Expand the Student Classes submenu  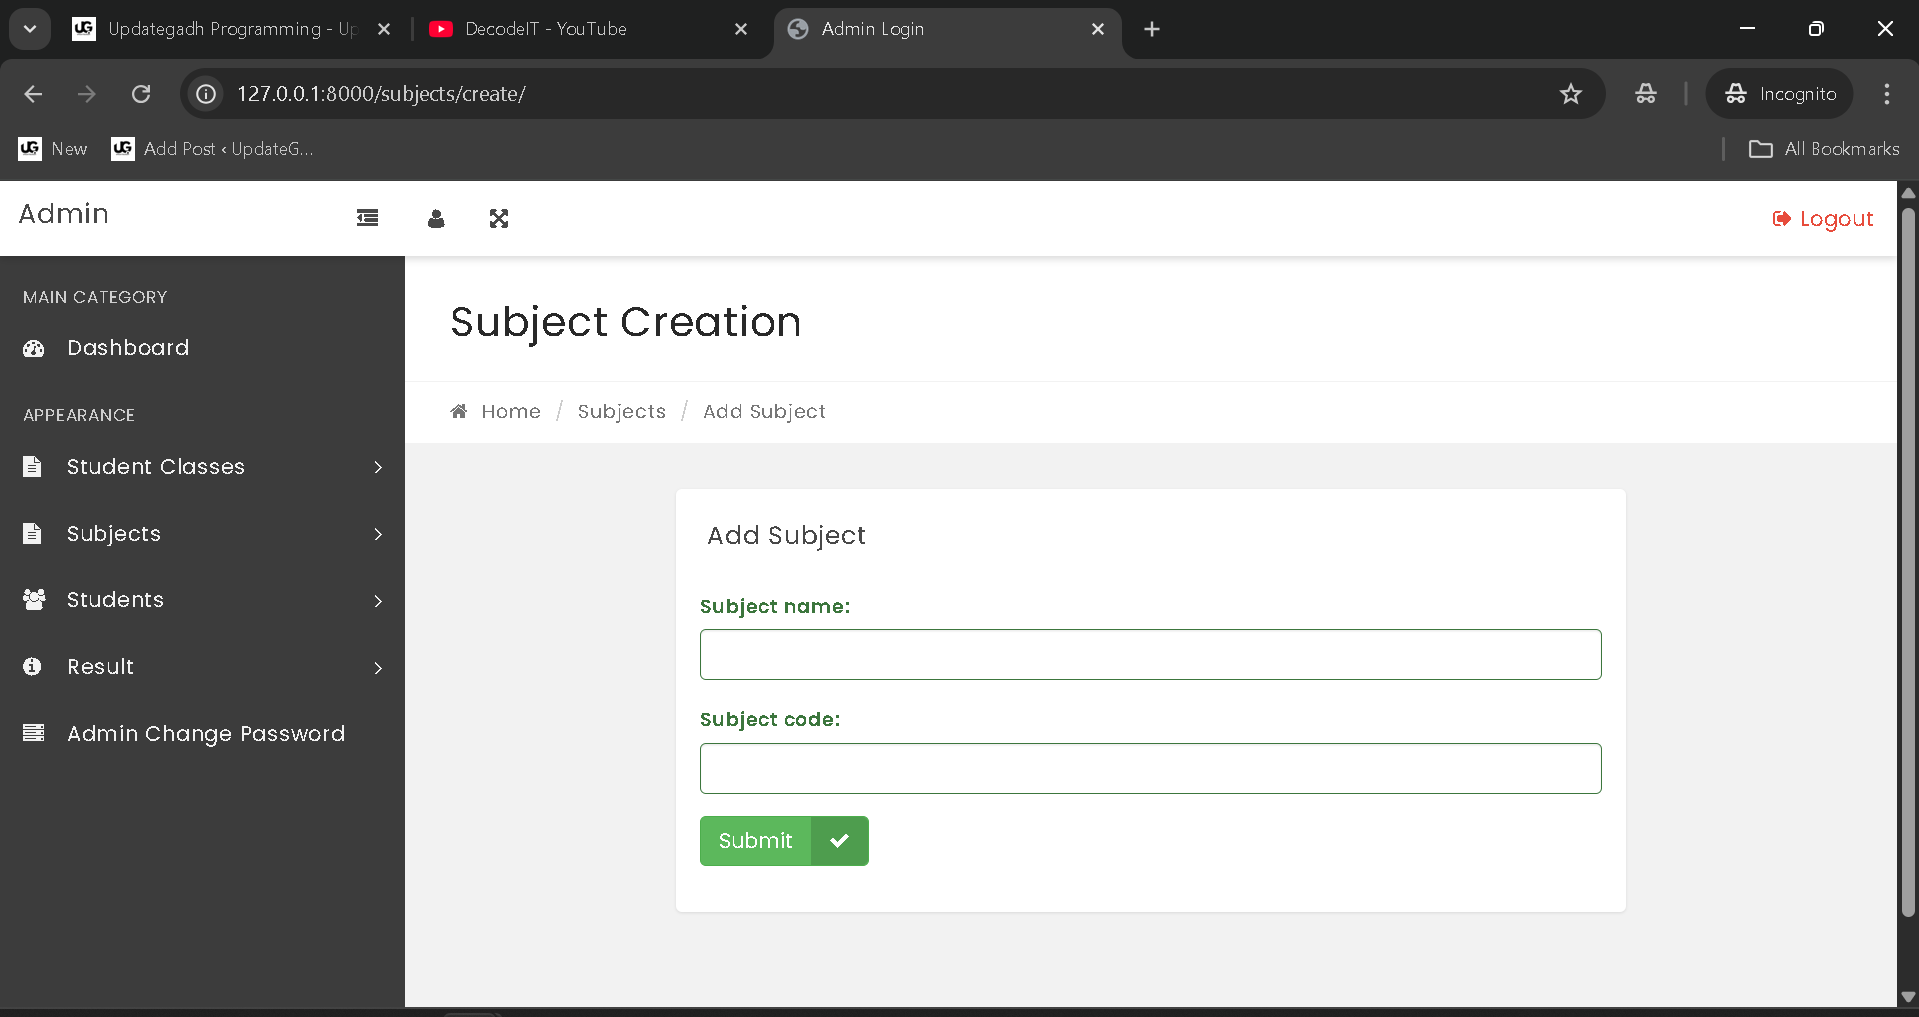pyautogui.click(x=378, y=467)
